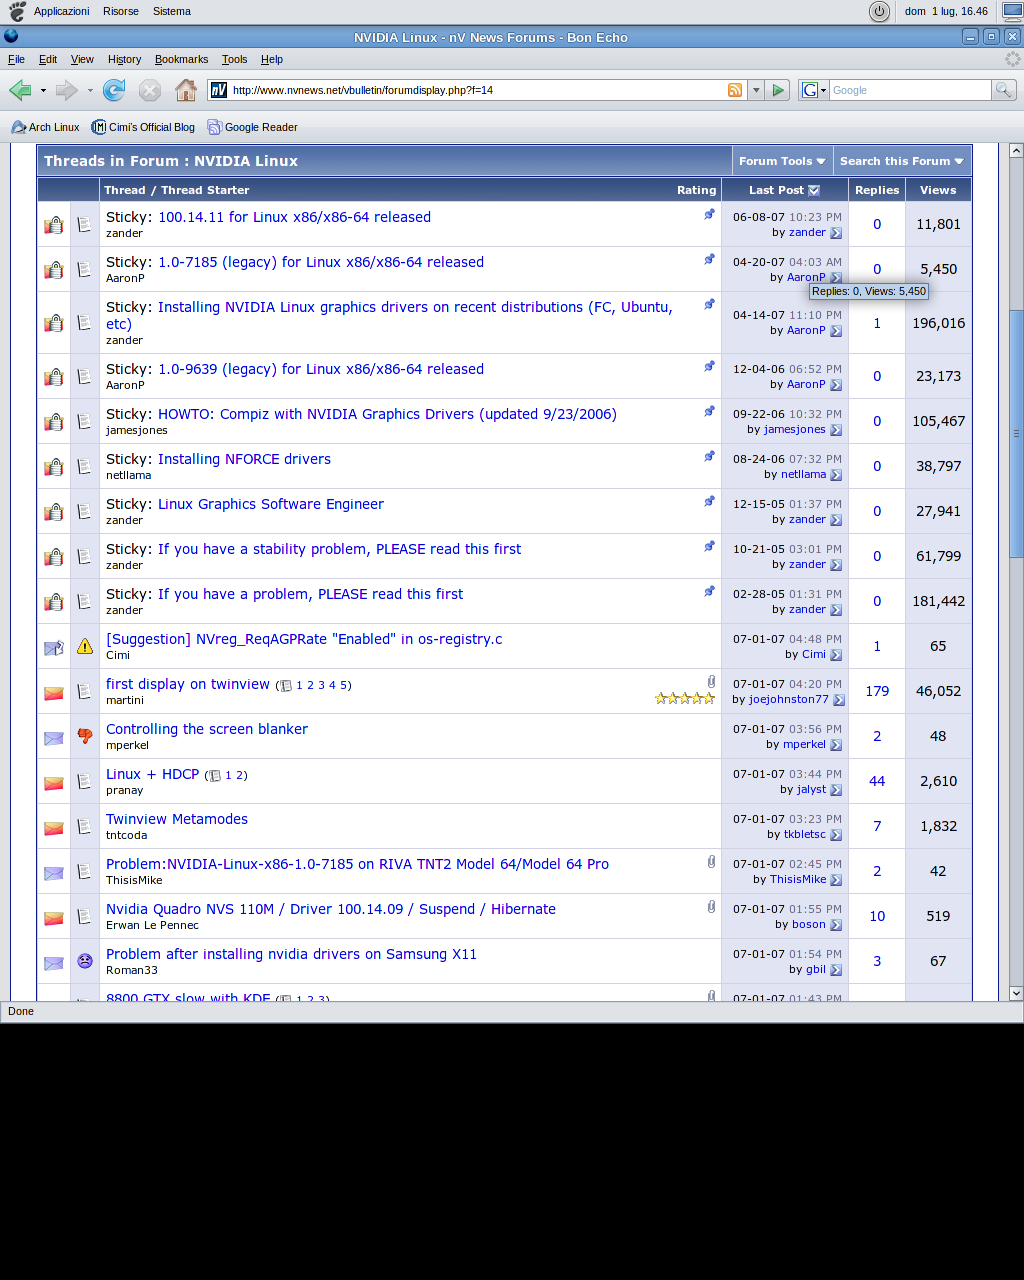
Task: Open the Twinview Metamodes thread
Action: click(177, 819)
